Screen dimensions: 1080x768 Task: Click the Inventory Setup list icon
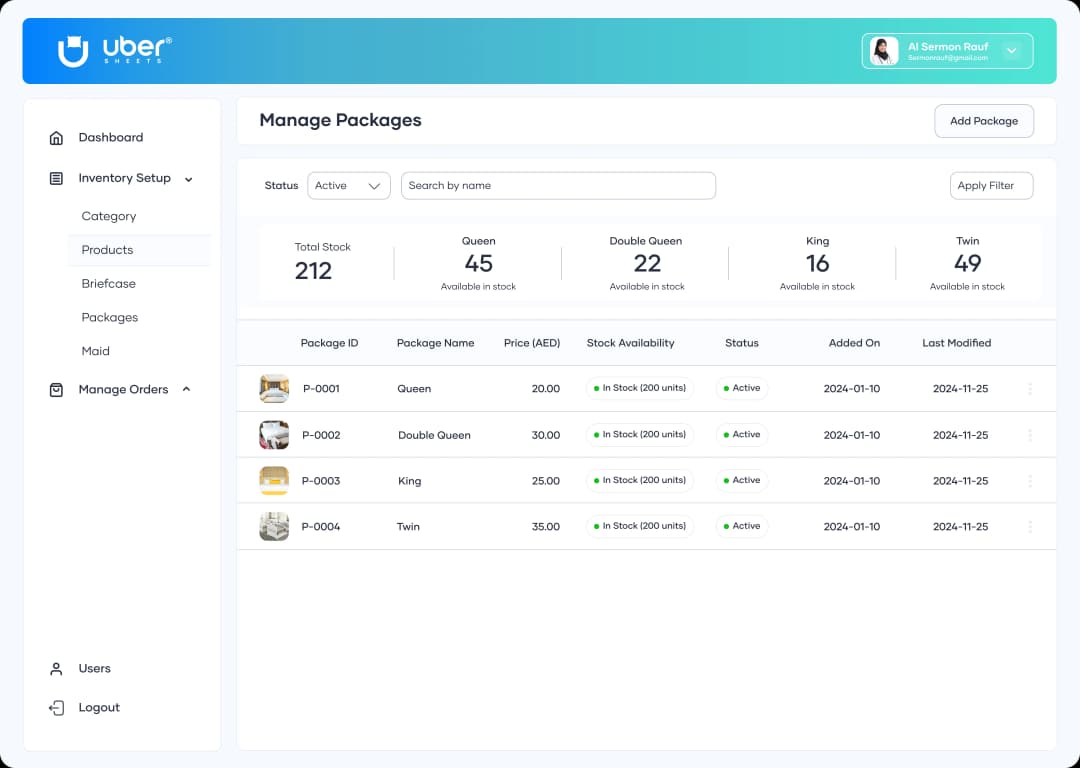point(55,178)
